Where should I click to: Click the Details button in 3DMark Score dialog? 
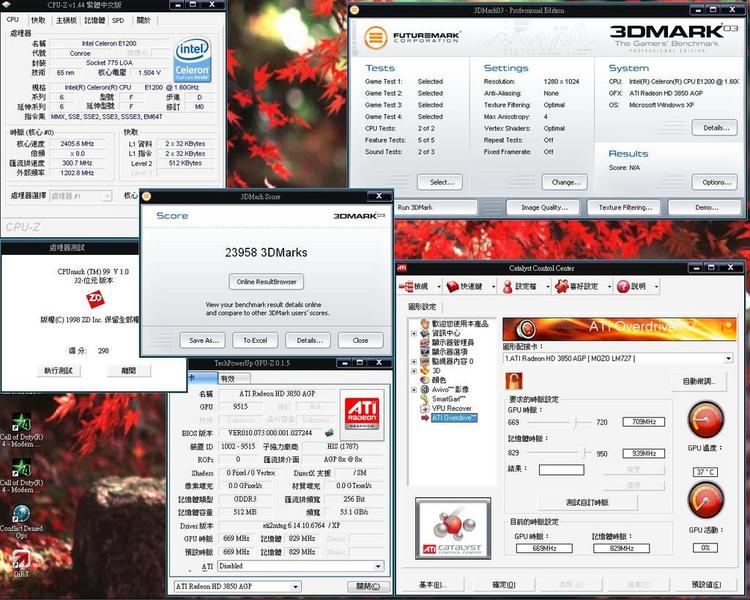point(308,341)
